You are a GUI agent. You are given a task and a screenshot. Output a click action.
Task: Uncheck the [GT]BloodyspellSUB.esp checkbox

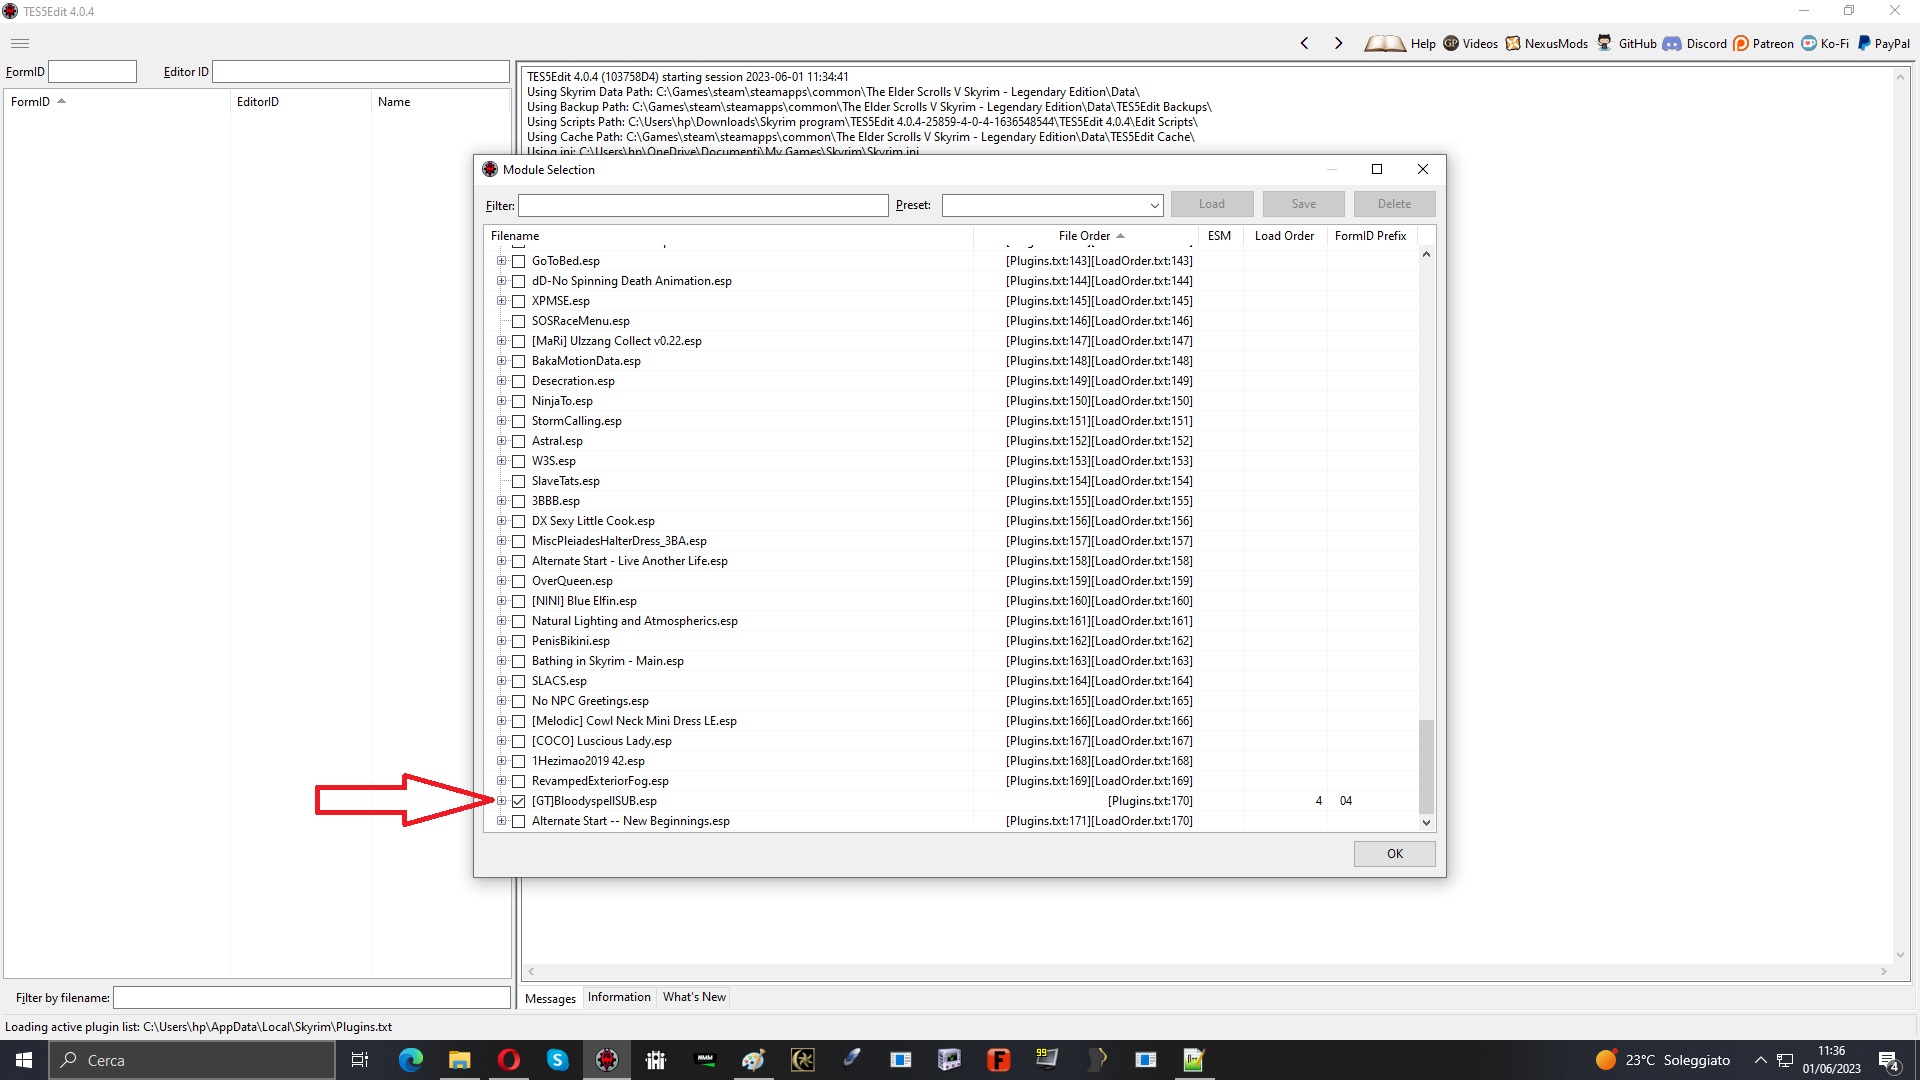click(518, 801)
